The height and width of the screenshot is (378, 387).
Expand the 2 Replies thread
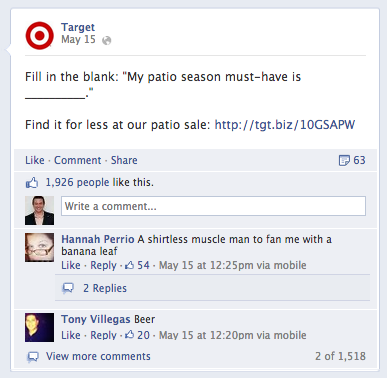(105, 288)
